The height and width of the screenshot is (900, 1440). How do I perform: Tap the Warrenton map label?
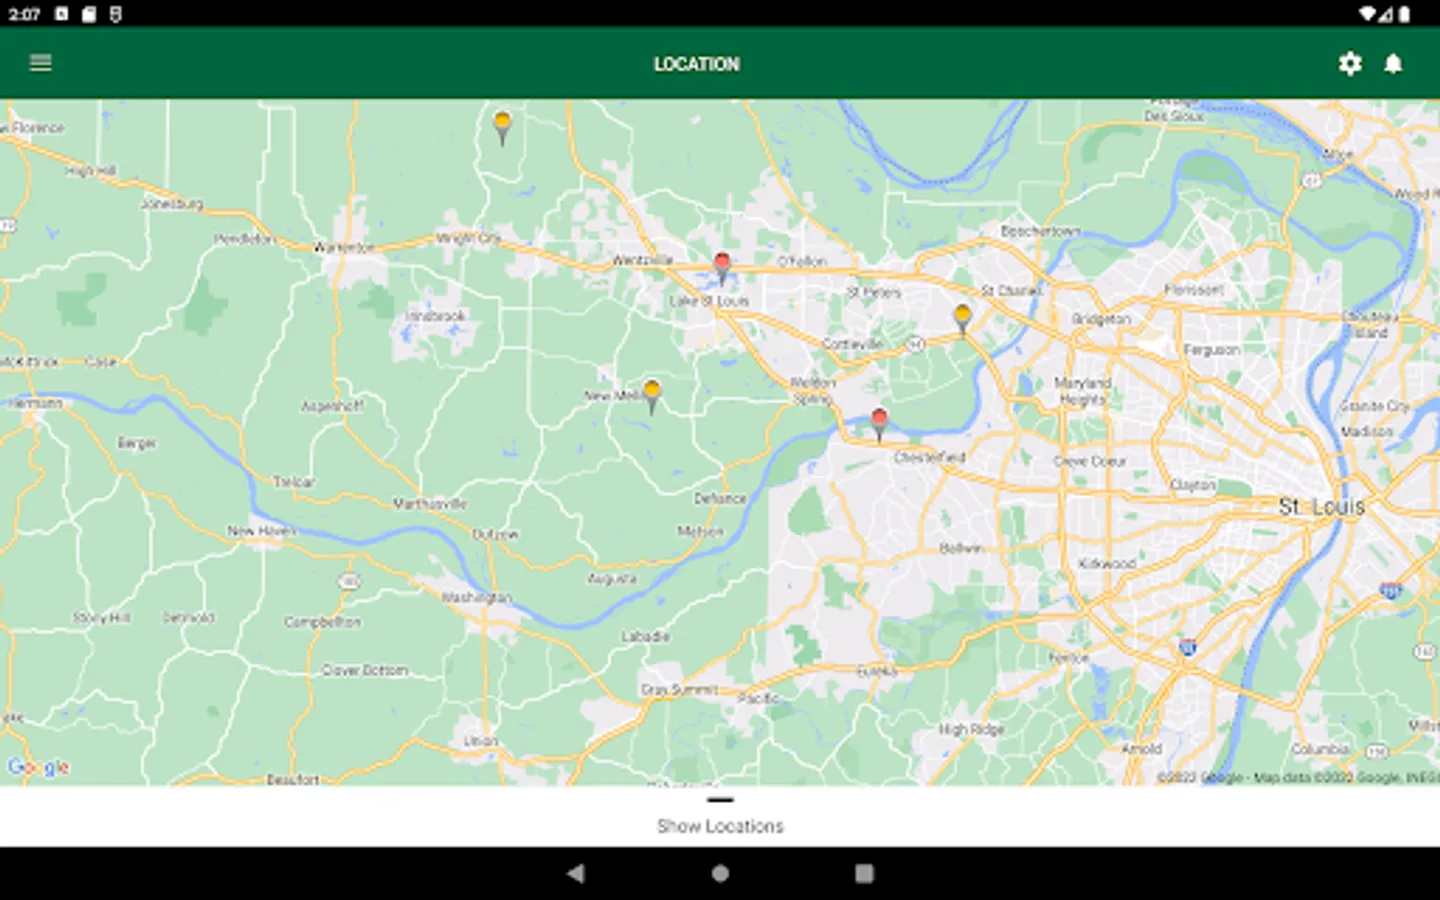[344, 247]
